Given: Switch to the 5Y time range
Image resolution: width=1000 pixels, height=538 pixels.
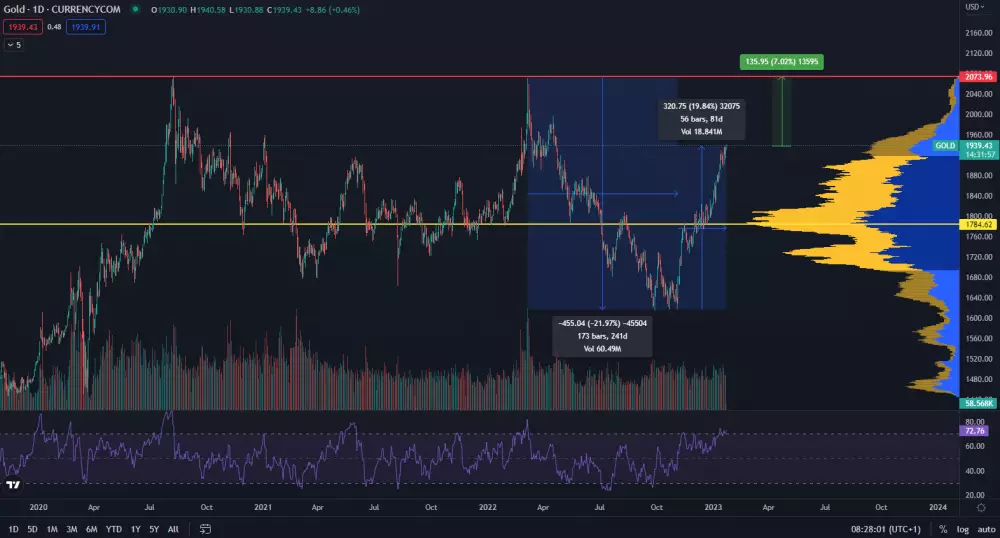Looking at the screenshot, I should [153, 528].
